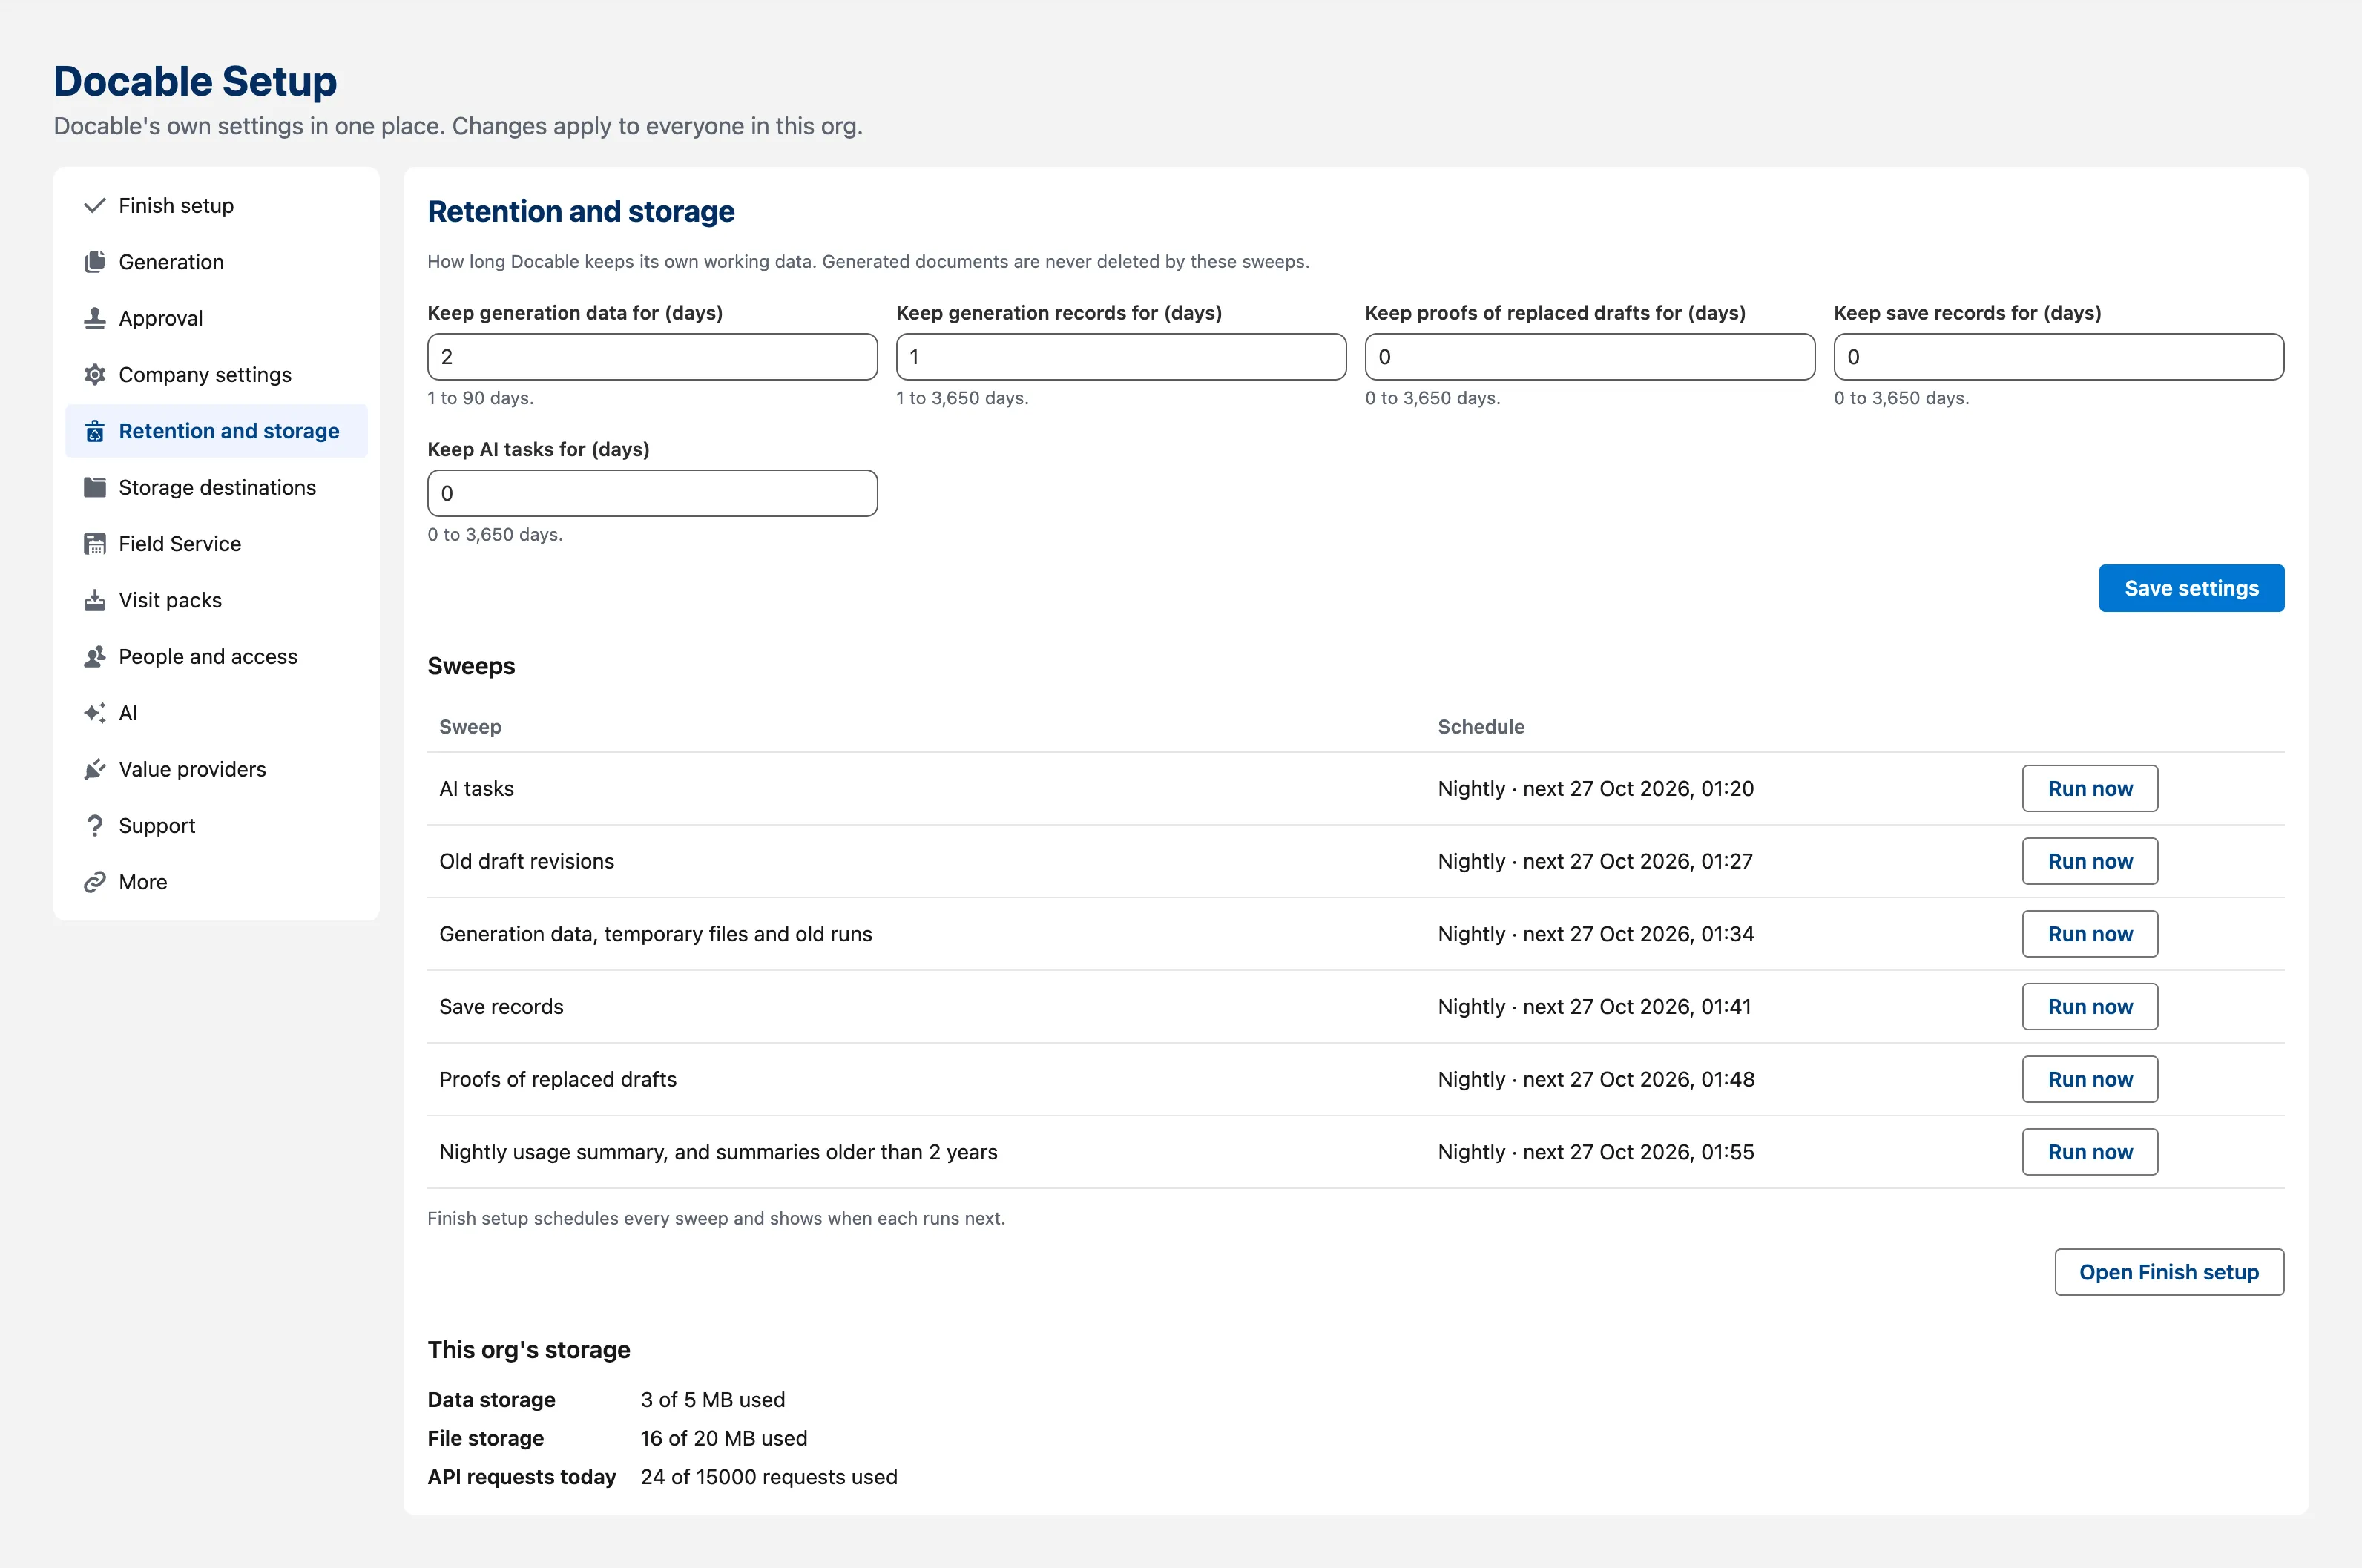The height and width of the screenshot is (1568, 2362).
Task: Click the Open Finish setup button
Action: (x=2169, y=1272)
